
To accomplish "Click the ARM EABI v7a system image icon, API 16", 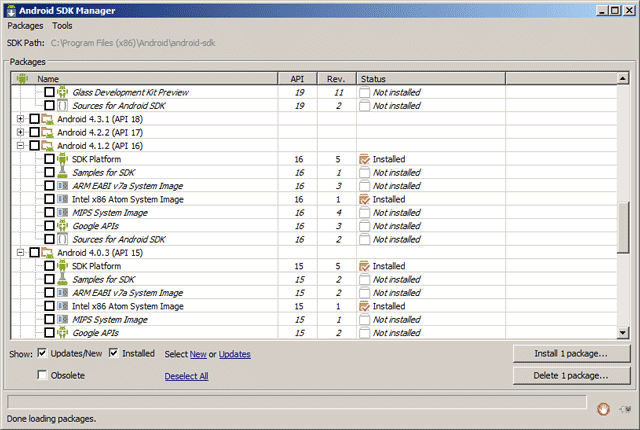I will click(62, 186).
